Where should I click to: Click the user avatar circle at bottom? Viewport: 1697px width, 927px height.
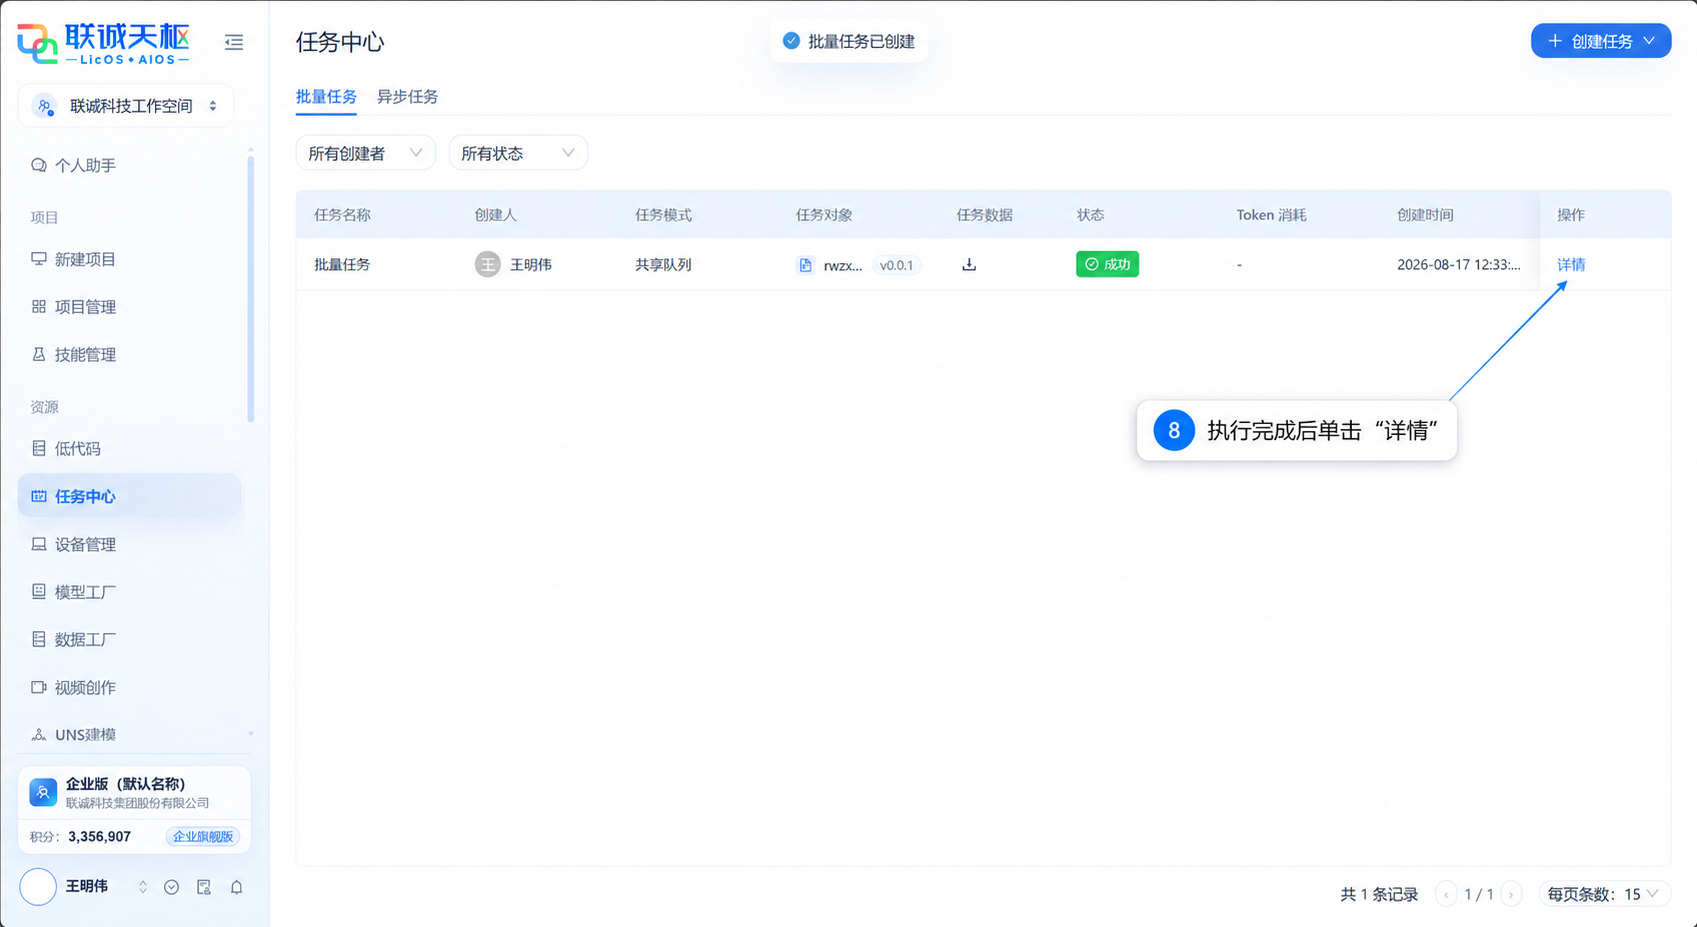pos(38,887)
